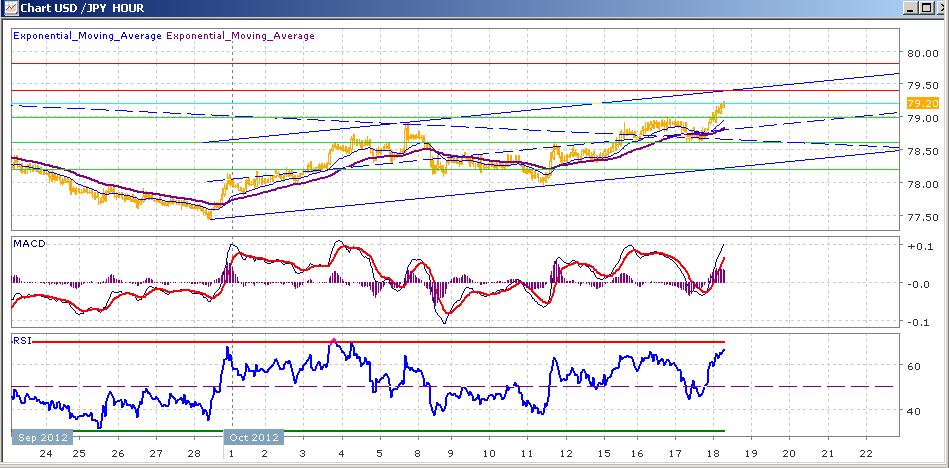Viewport: 949px width, 468px height.
Task: Select the purple Exponential_Moving_Average legend label
Action: click(x=240, y=36)
